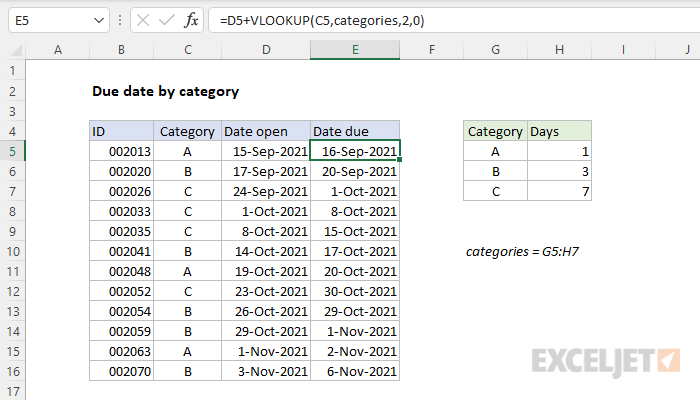
Task: Select cell with ID 002033
Action: point(121,211)
